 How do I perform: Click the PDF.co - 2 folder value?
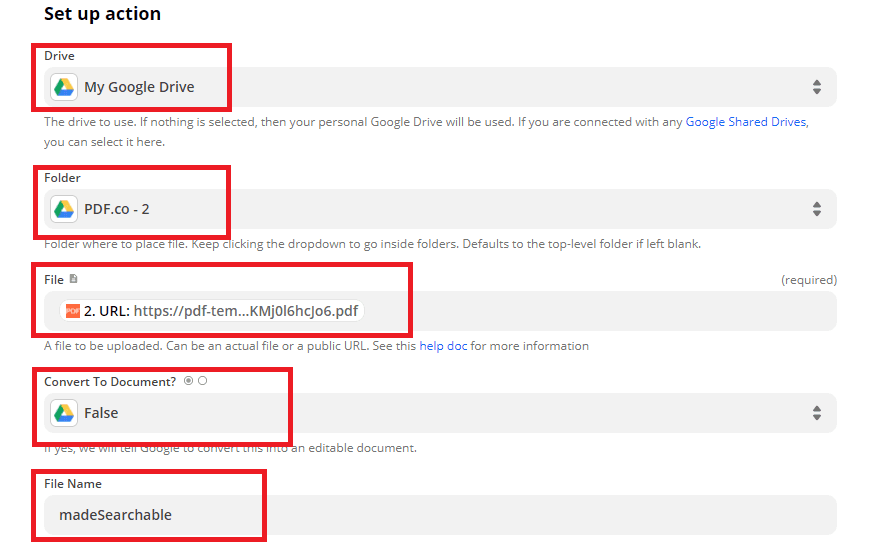click(x=117, y=209)
